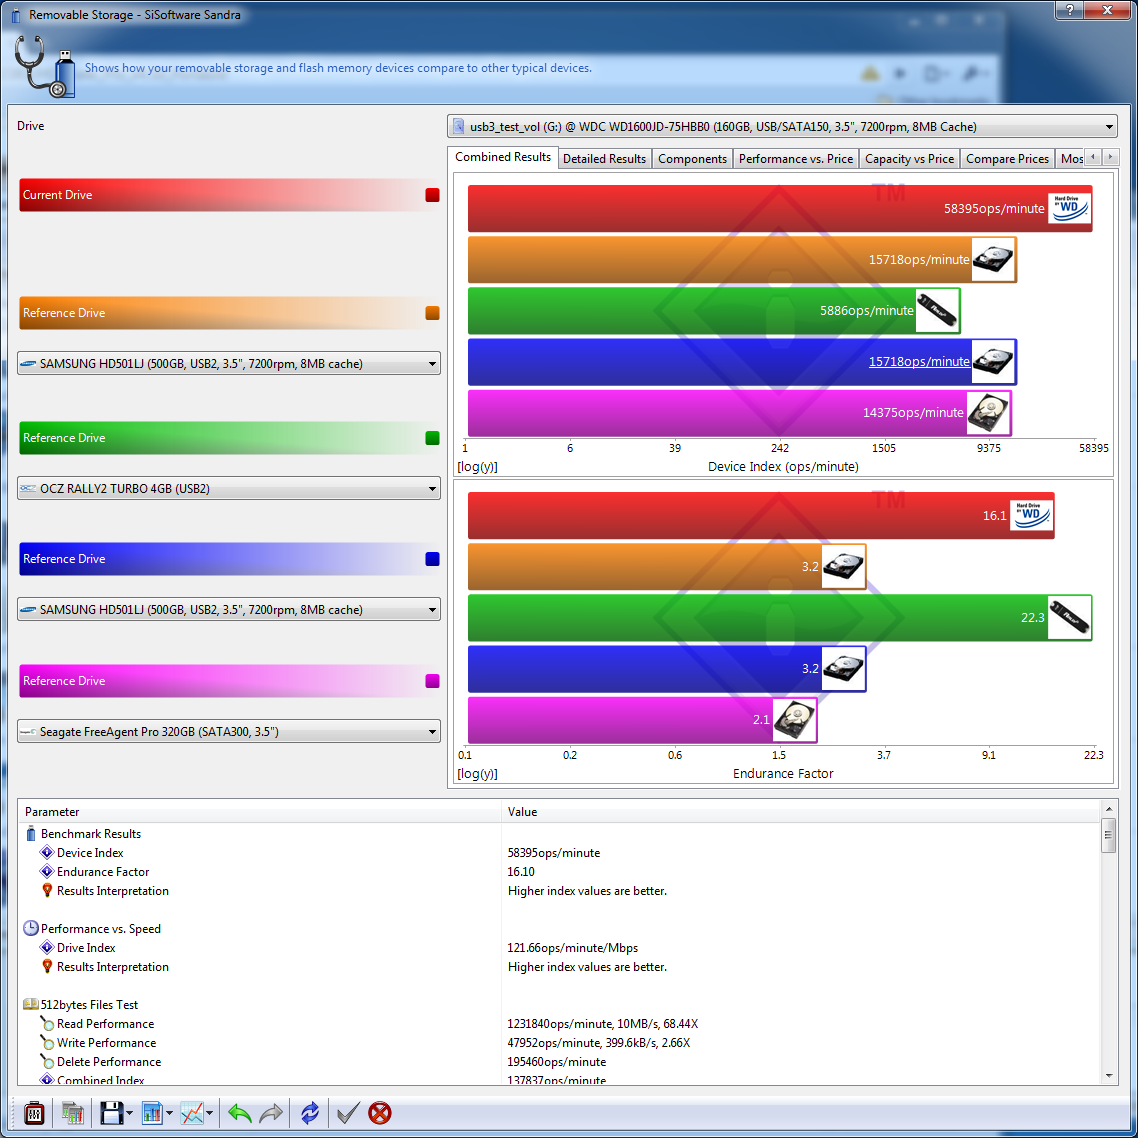1138x1138 pixels.
Task: Click the results list scrollbar thumb
Action: pos(1108,835)
